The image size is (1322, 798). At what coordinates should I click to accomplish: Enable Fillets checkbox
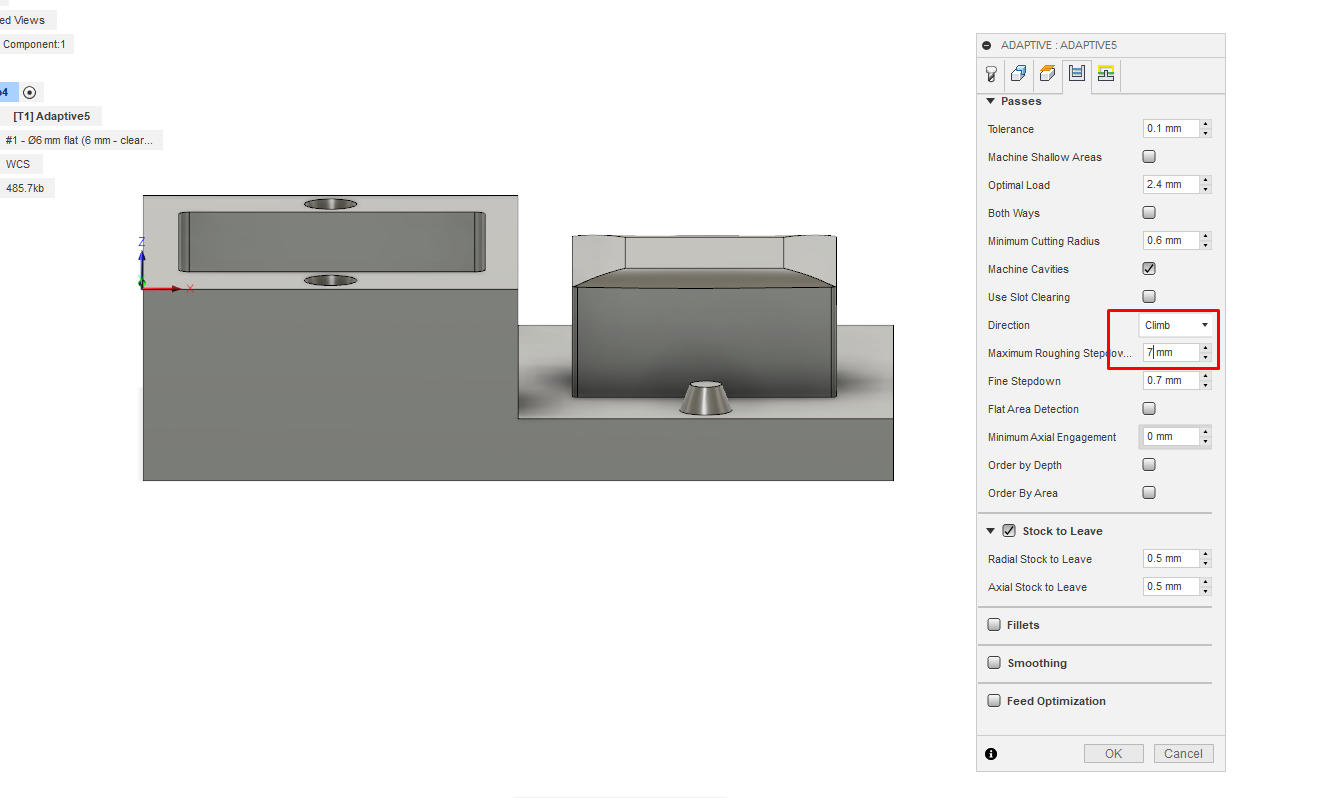(x=994, y=625)
